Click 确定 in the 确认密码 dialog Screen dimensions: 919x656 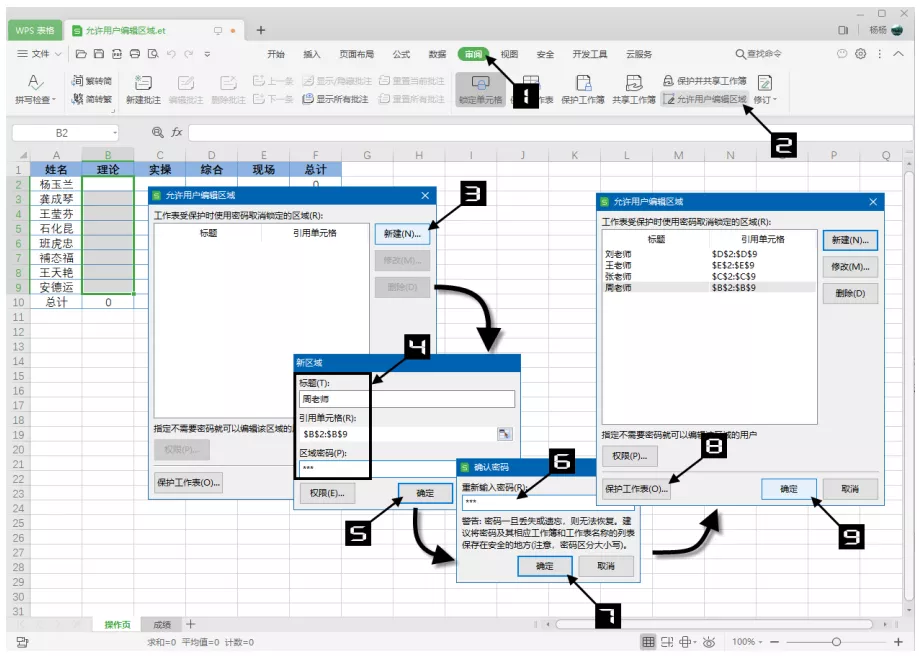(x=544, y=566)
